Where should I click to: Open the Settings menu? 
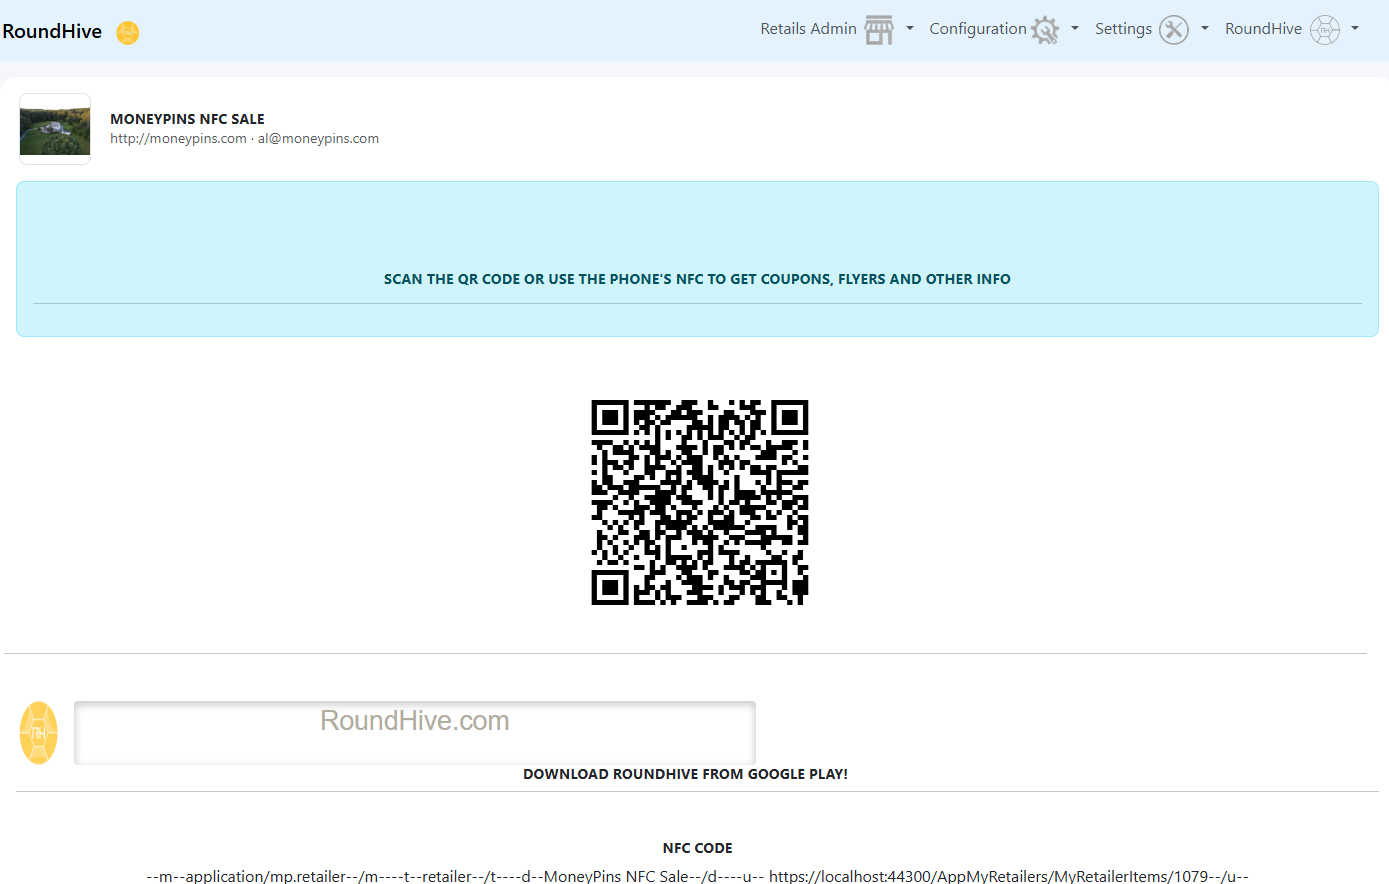[x=1152, y=30]
